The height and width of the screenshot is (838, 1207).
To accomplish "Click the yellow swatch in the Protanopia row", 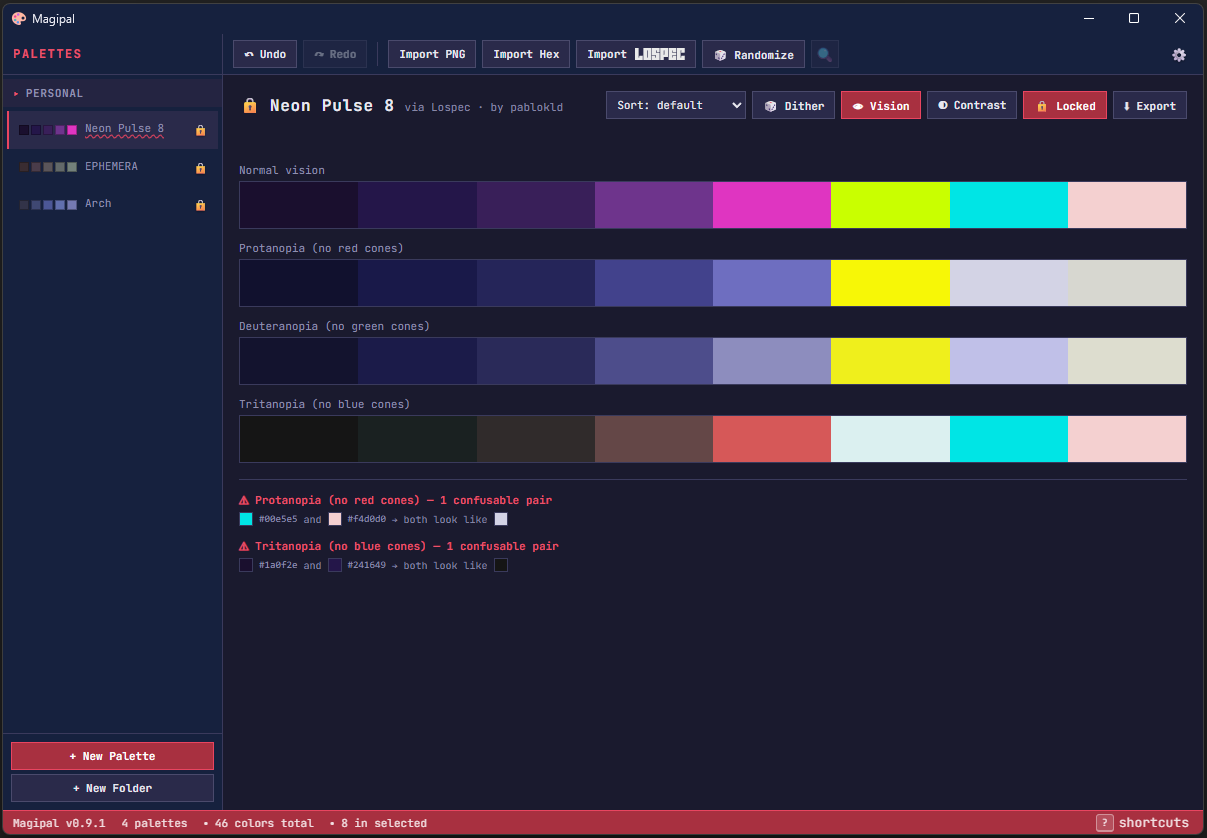I will pos(890,283).
